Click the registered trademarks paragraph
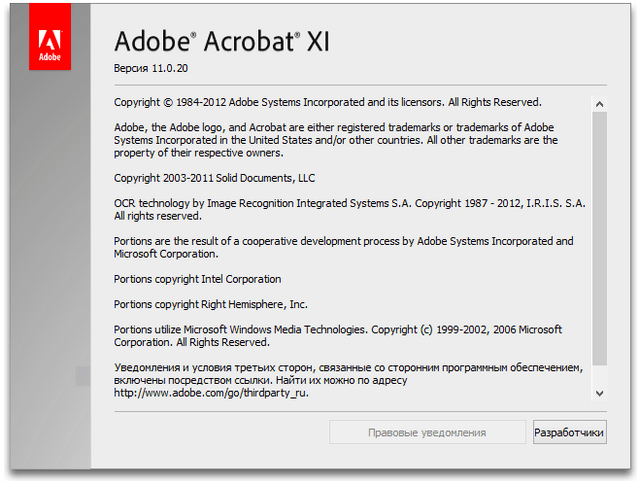The height and width of the screenshot is (484, 640). click(335, 140)
